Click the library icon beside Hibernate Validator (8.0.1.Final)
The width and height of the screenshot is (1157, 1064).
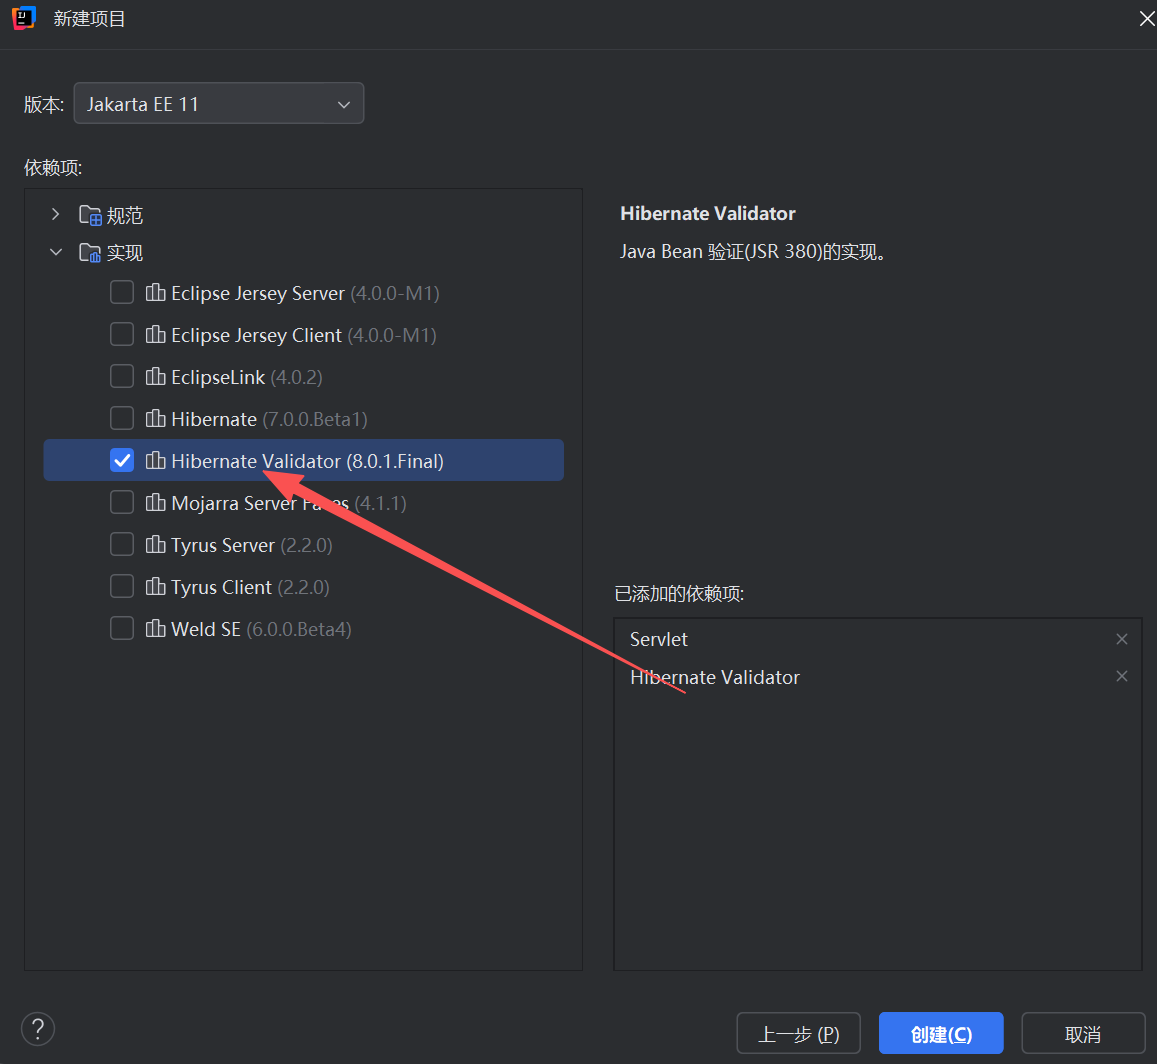coord(156,461)
